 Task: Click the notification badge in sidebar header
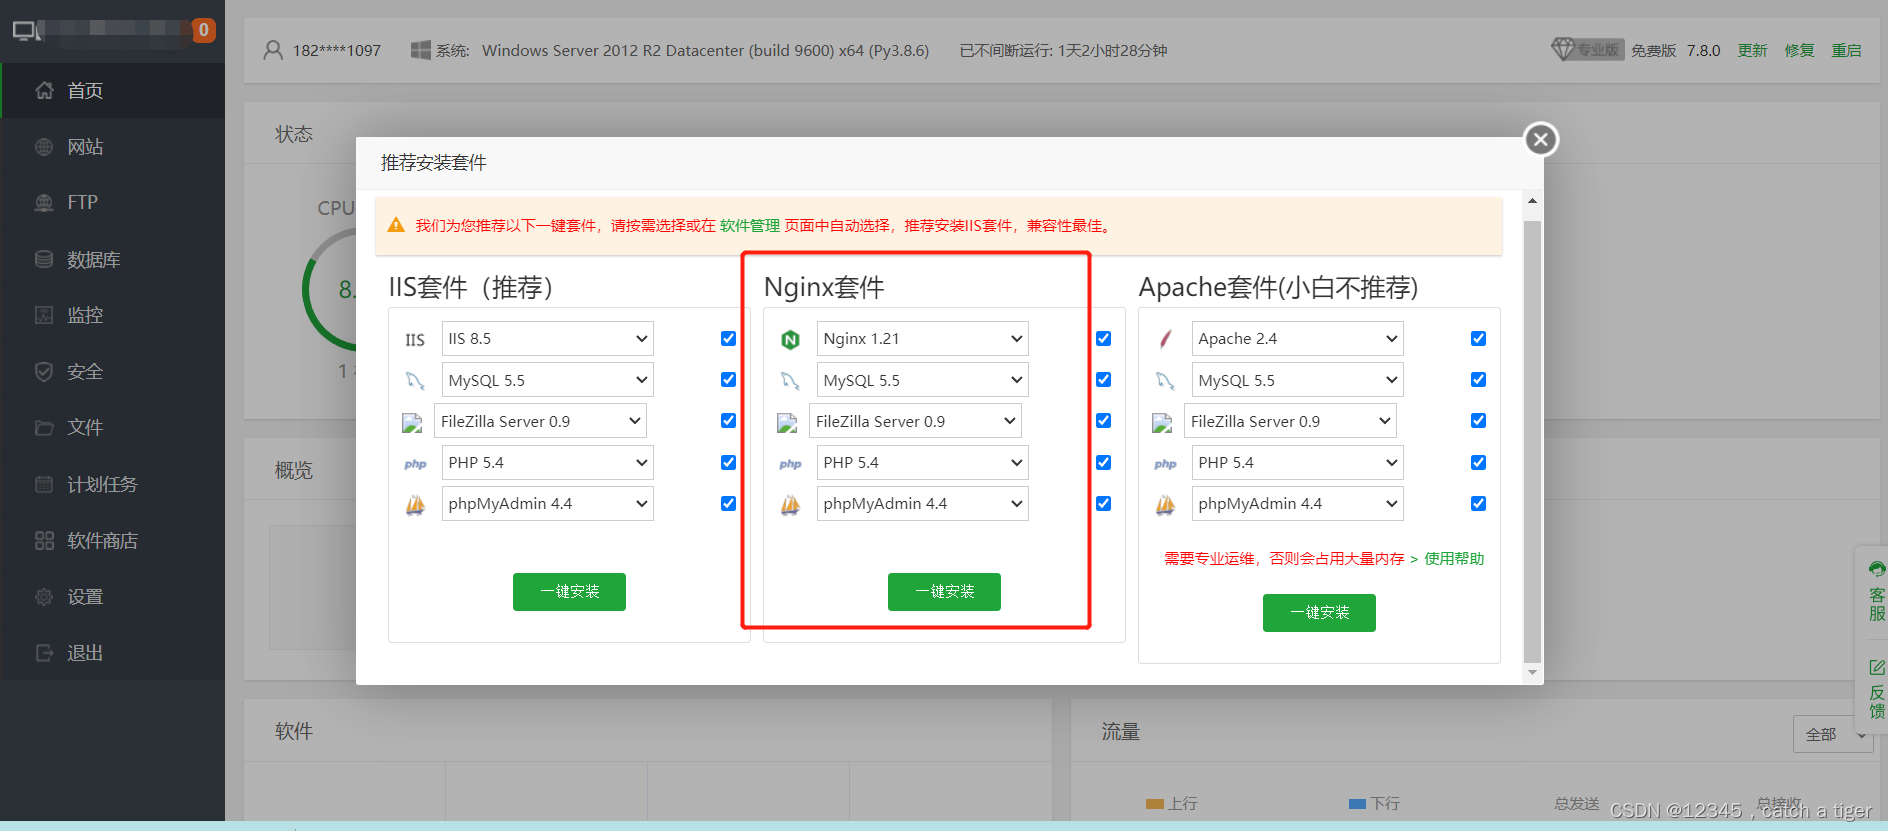204,30
